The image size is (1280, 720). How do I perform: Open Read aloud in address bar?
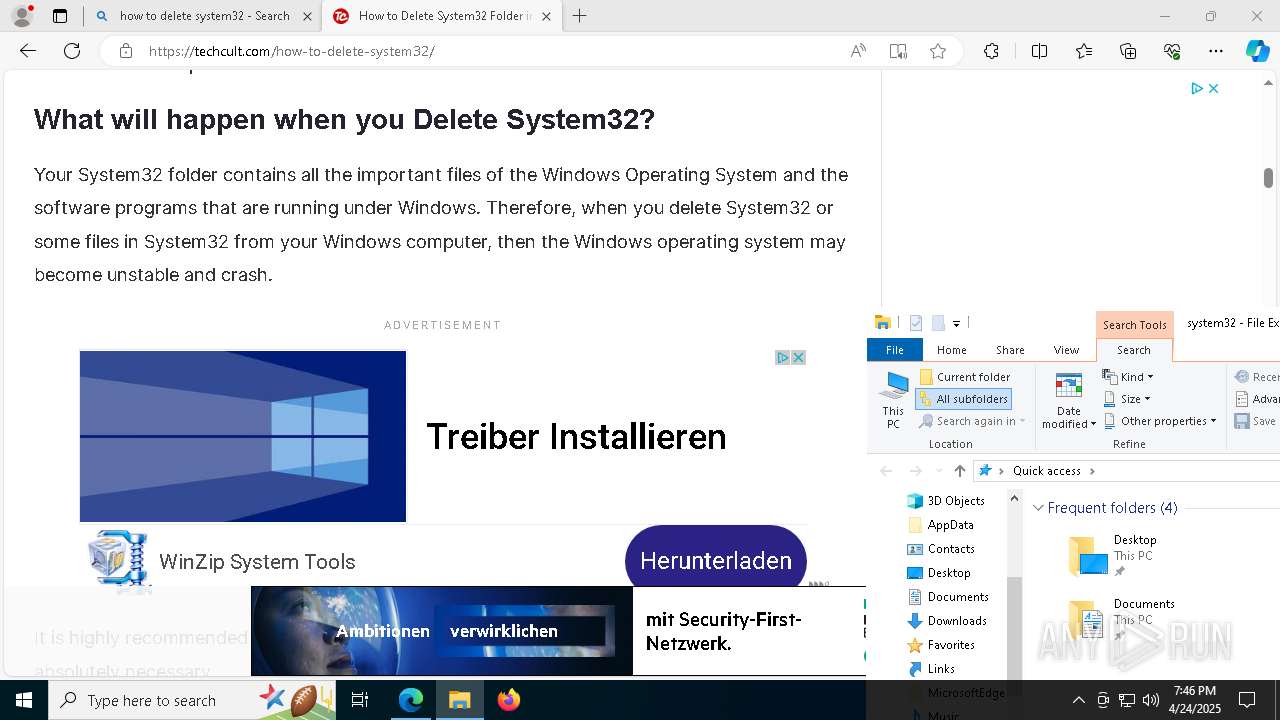point(858,51)
